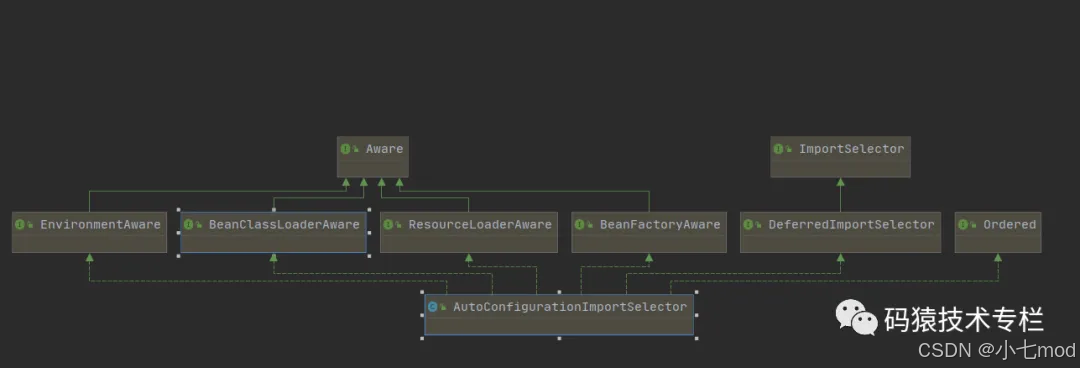
Task: Select the EnvironmentAware node
Action: pos(90,232)
